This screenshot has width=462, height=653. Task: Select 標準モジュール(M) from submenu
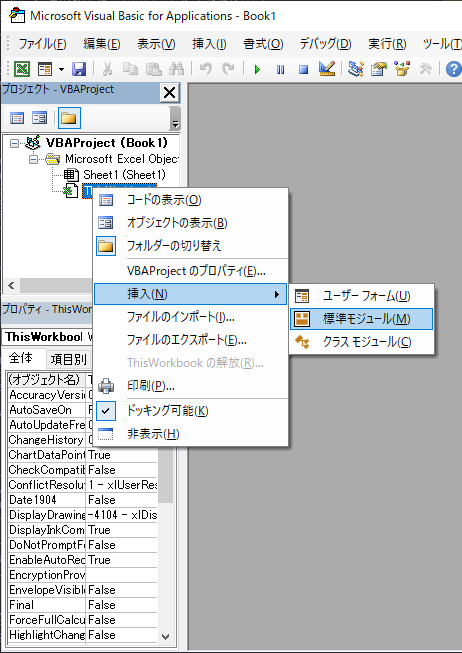click(x=361, y=319)
